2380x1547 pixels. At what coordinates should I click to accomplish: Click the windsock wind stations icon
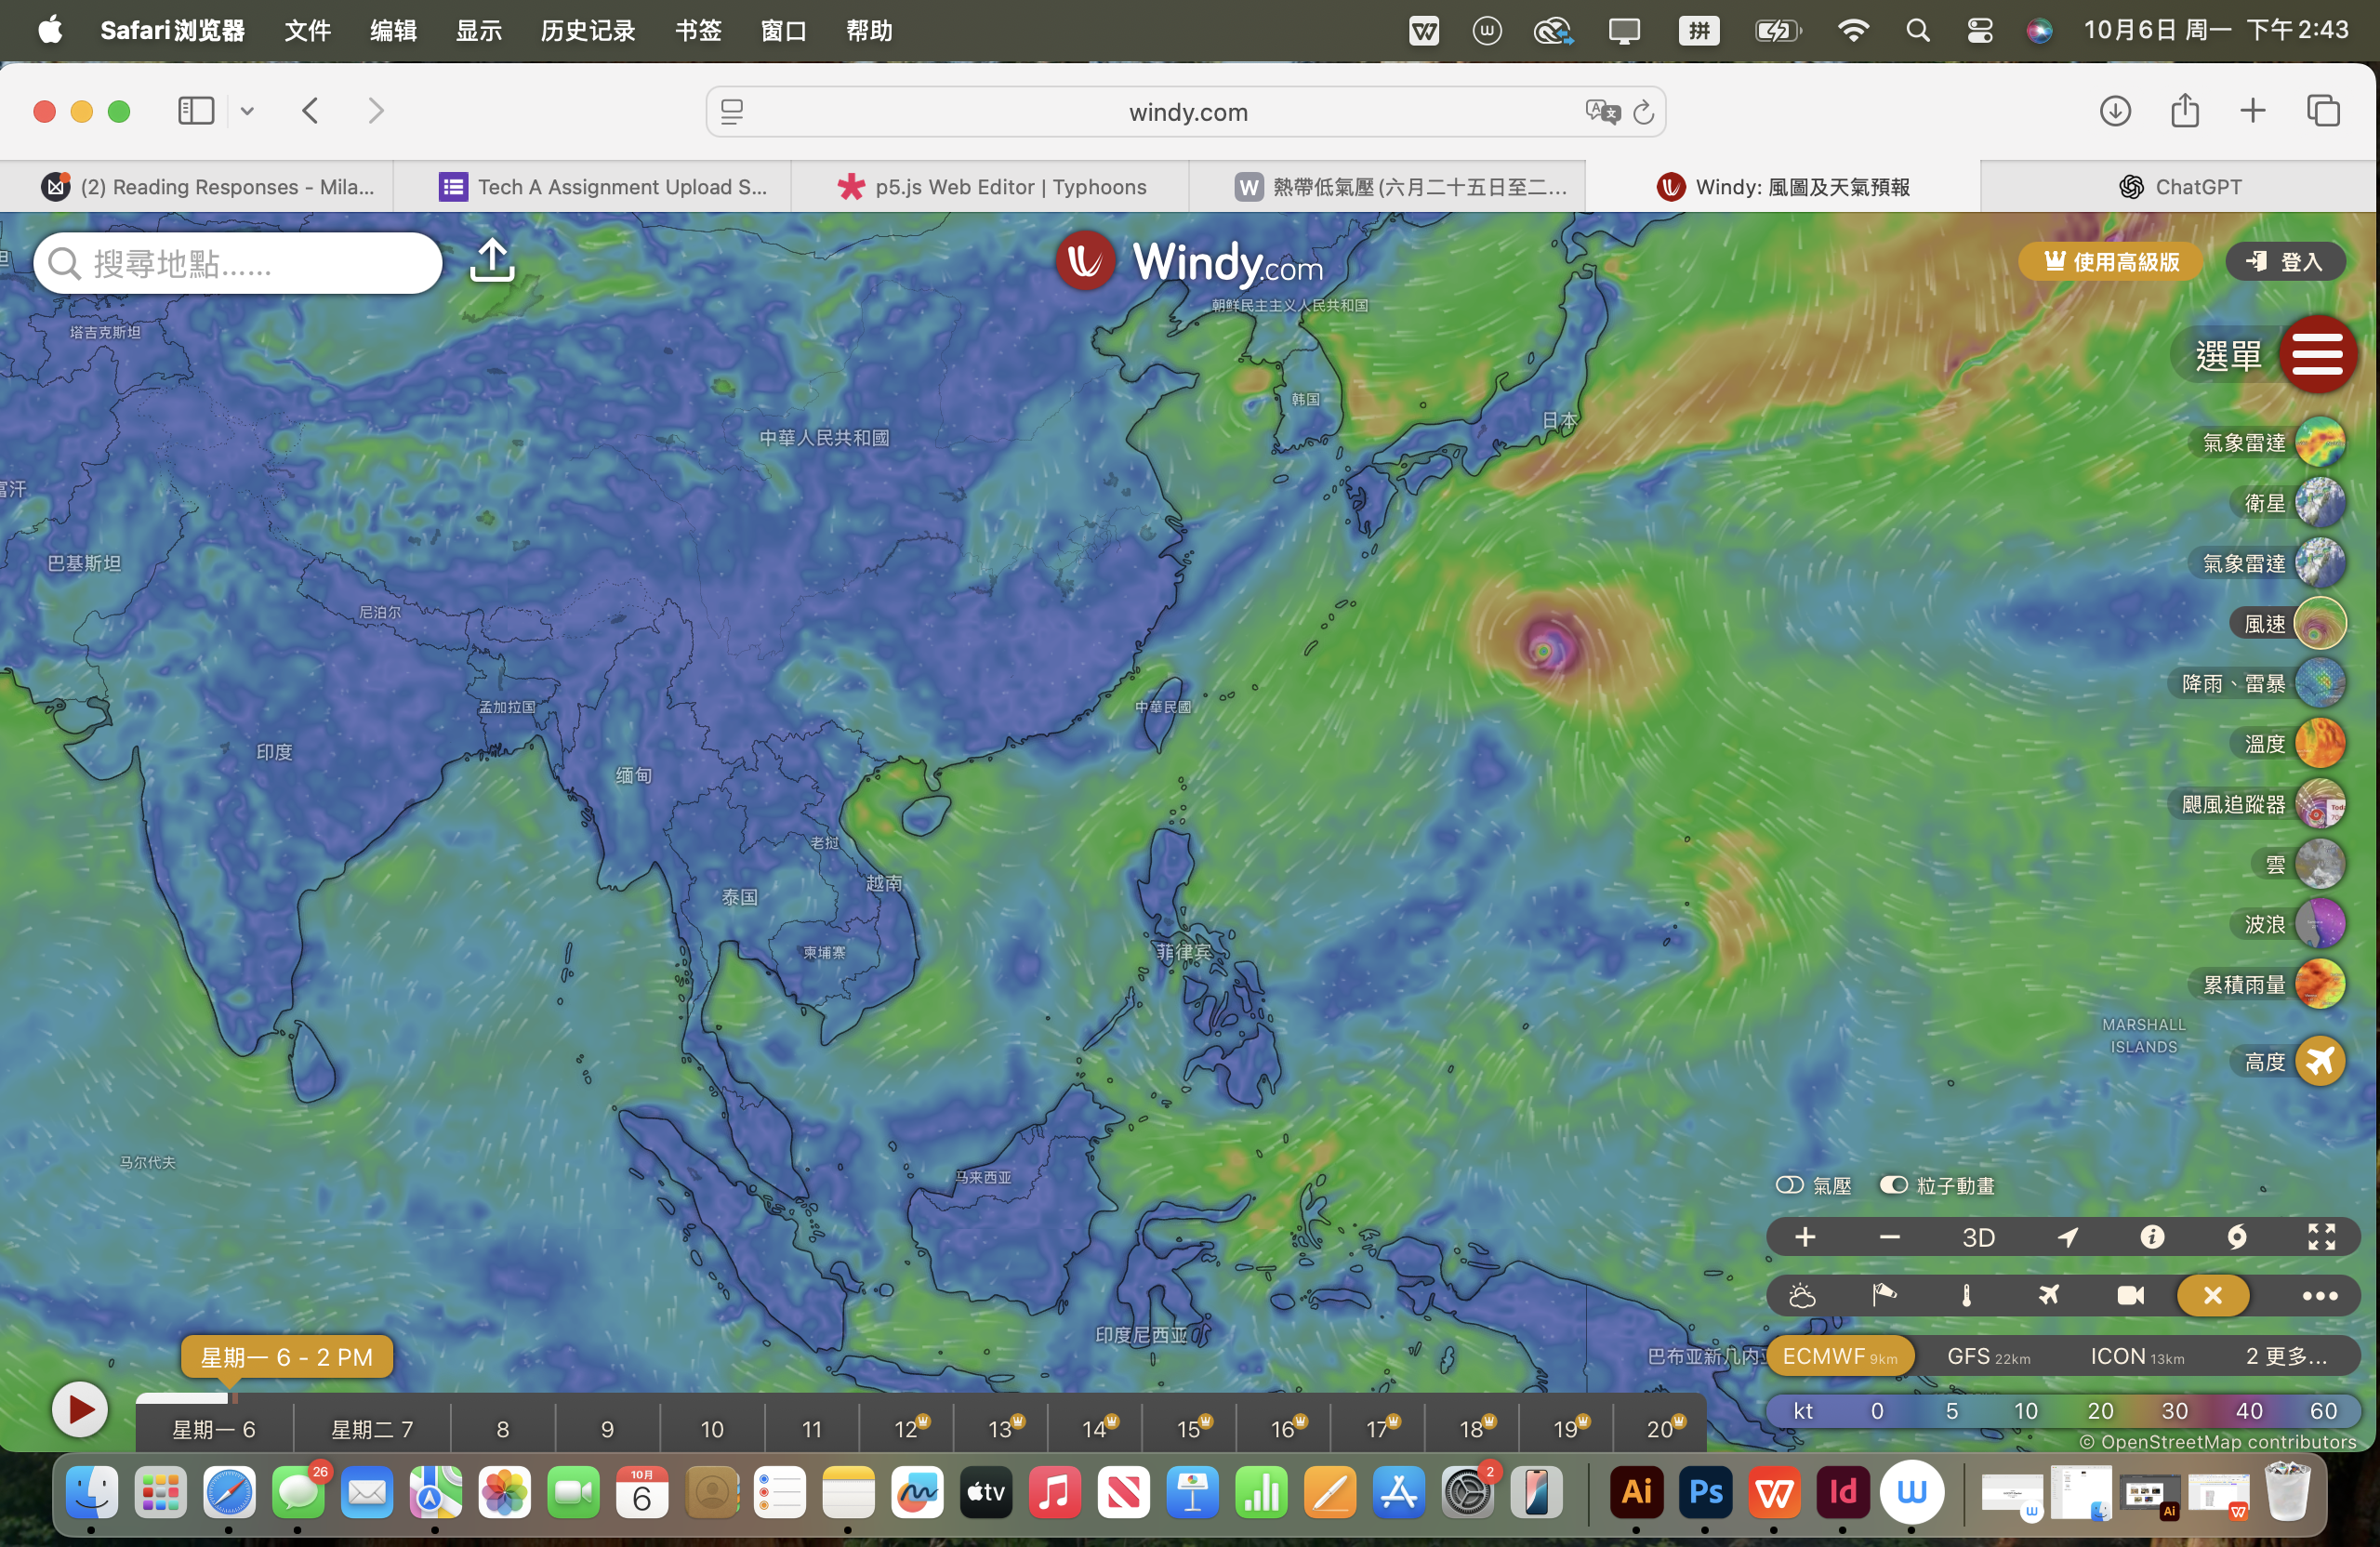tap(1883, 1296)
